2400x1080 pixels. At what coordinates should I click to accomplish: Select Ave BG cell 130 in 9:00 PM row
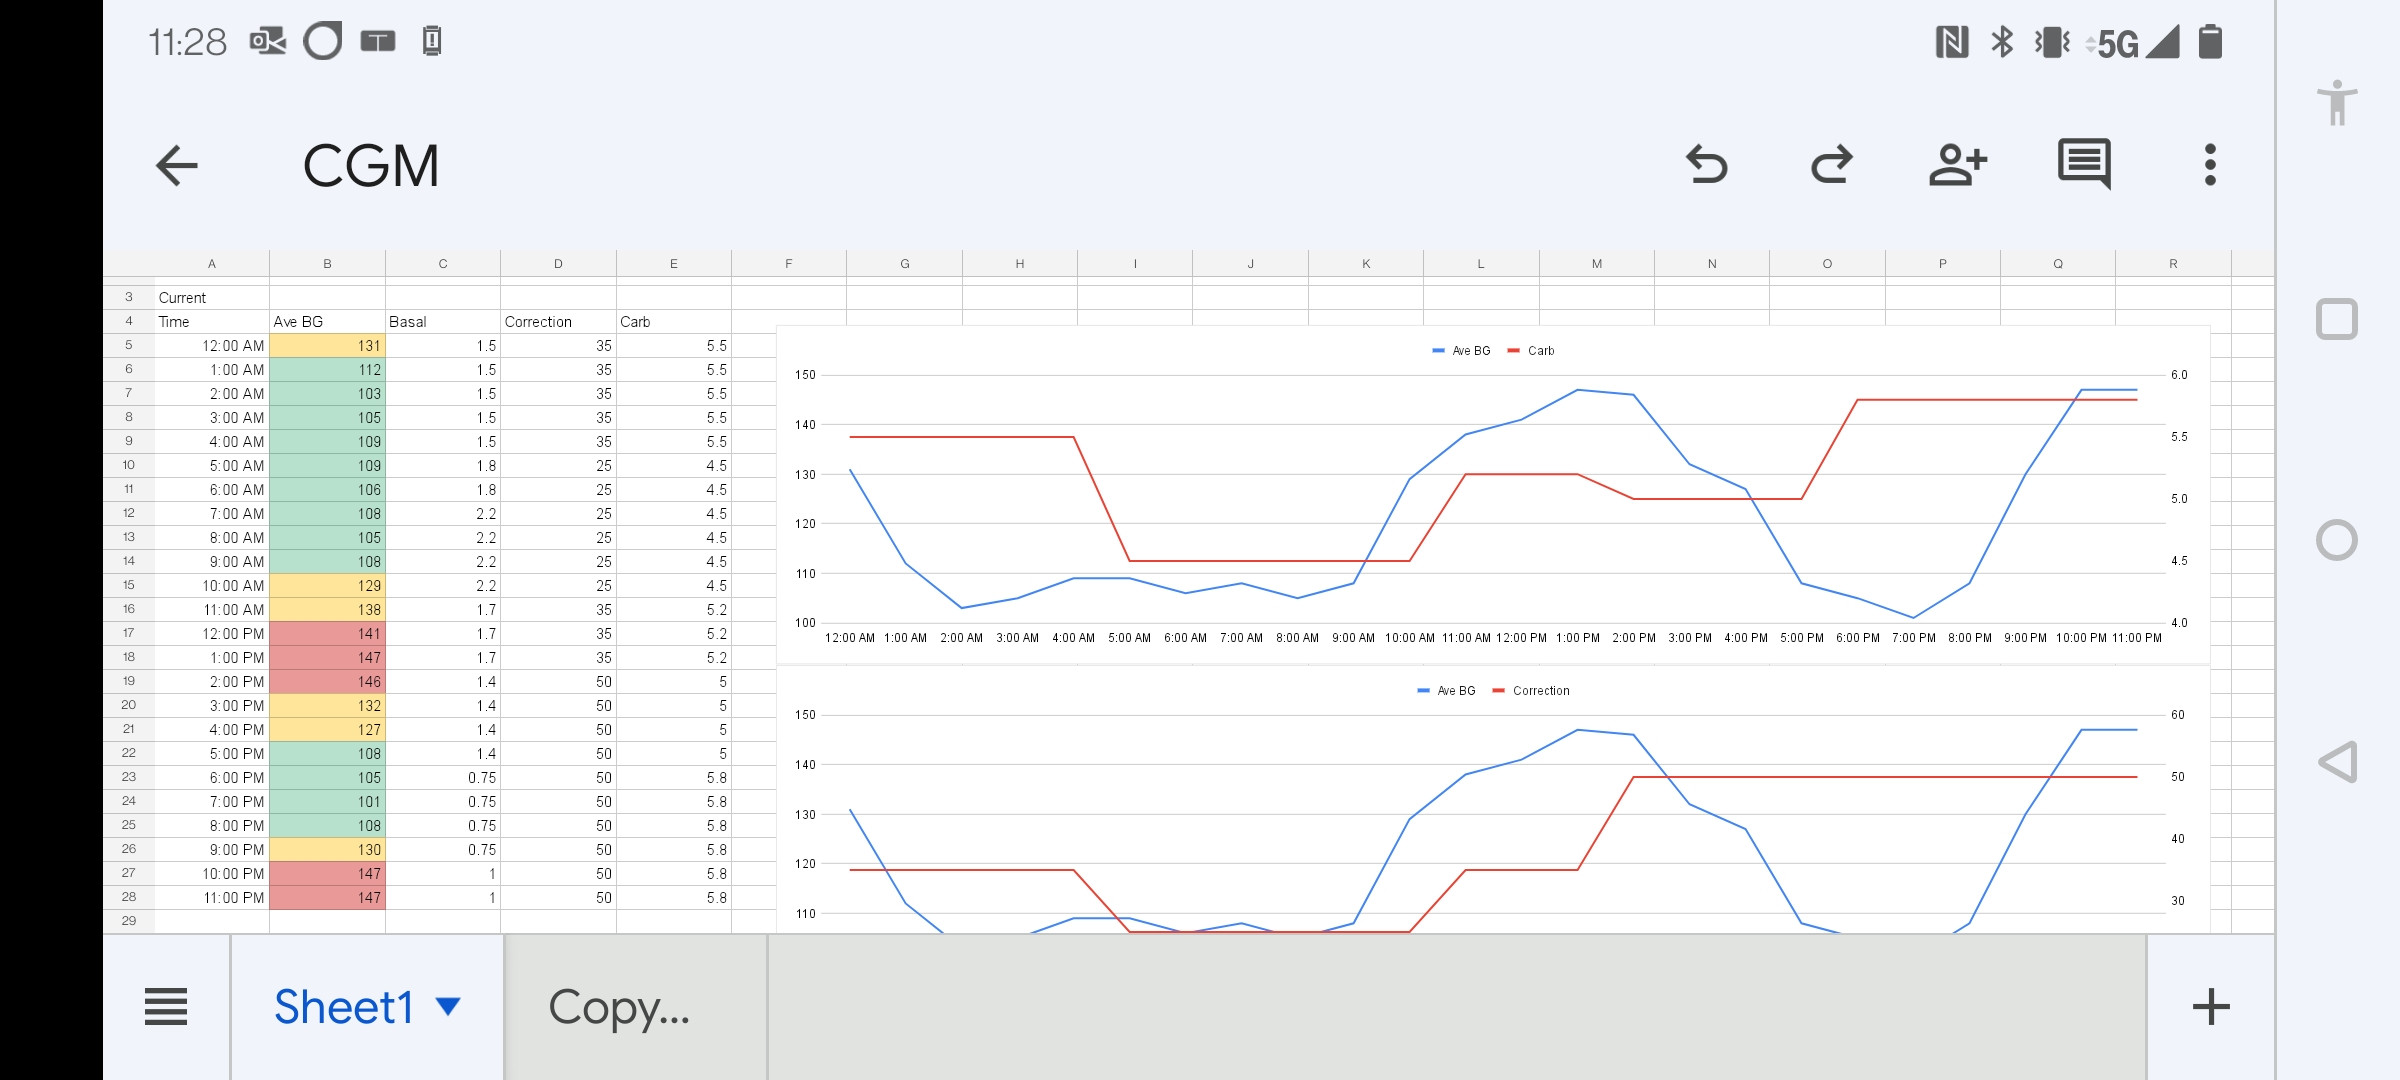(x=327, y=850)
